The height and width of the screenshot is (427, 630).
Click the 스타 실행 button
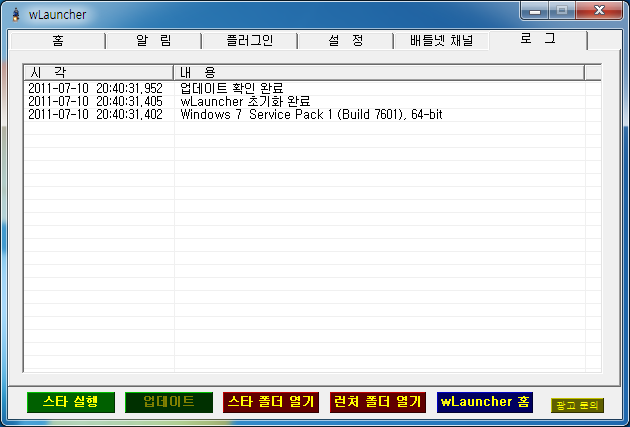(71, 402)
